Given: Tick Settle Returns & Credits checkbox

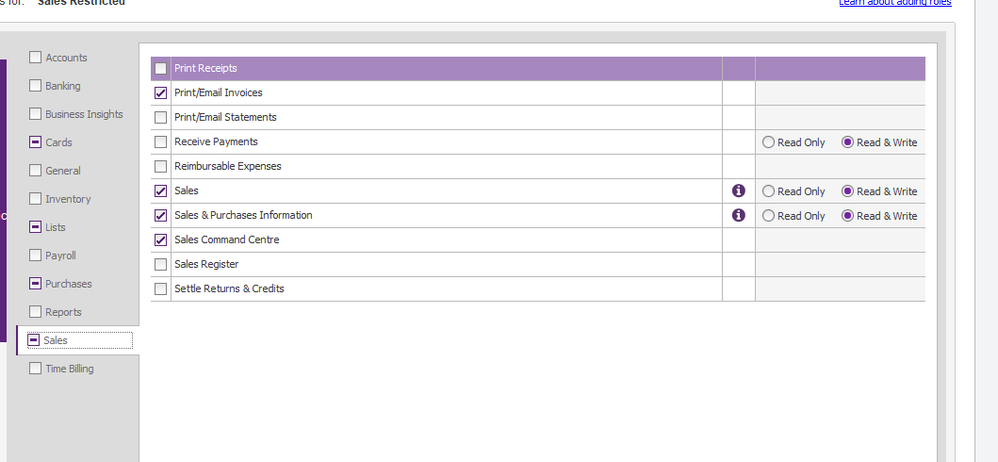Looking at the screenshot, I should pos(161,289).
